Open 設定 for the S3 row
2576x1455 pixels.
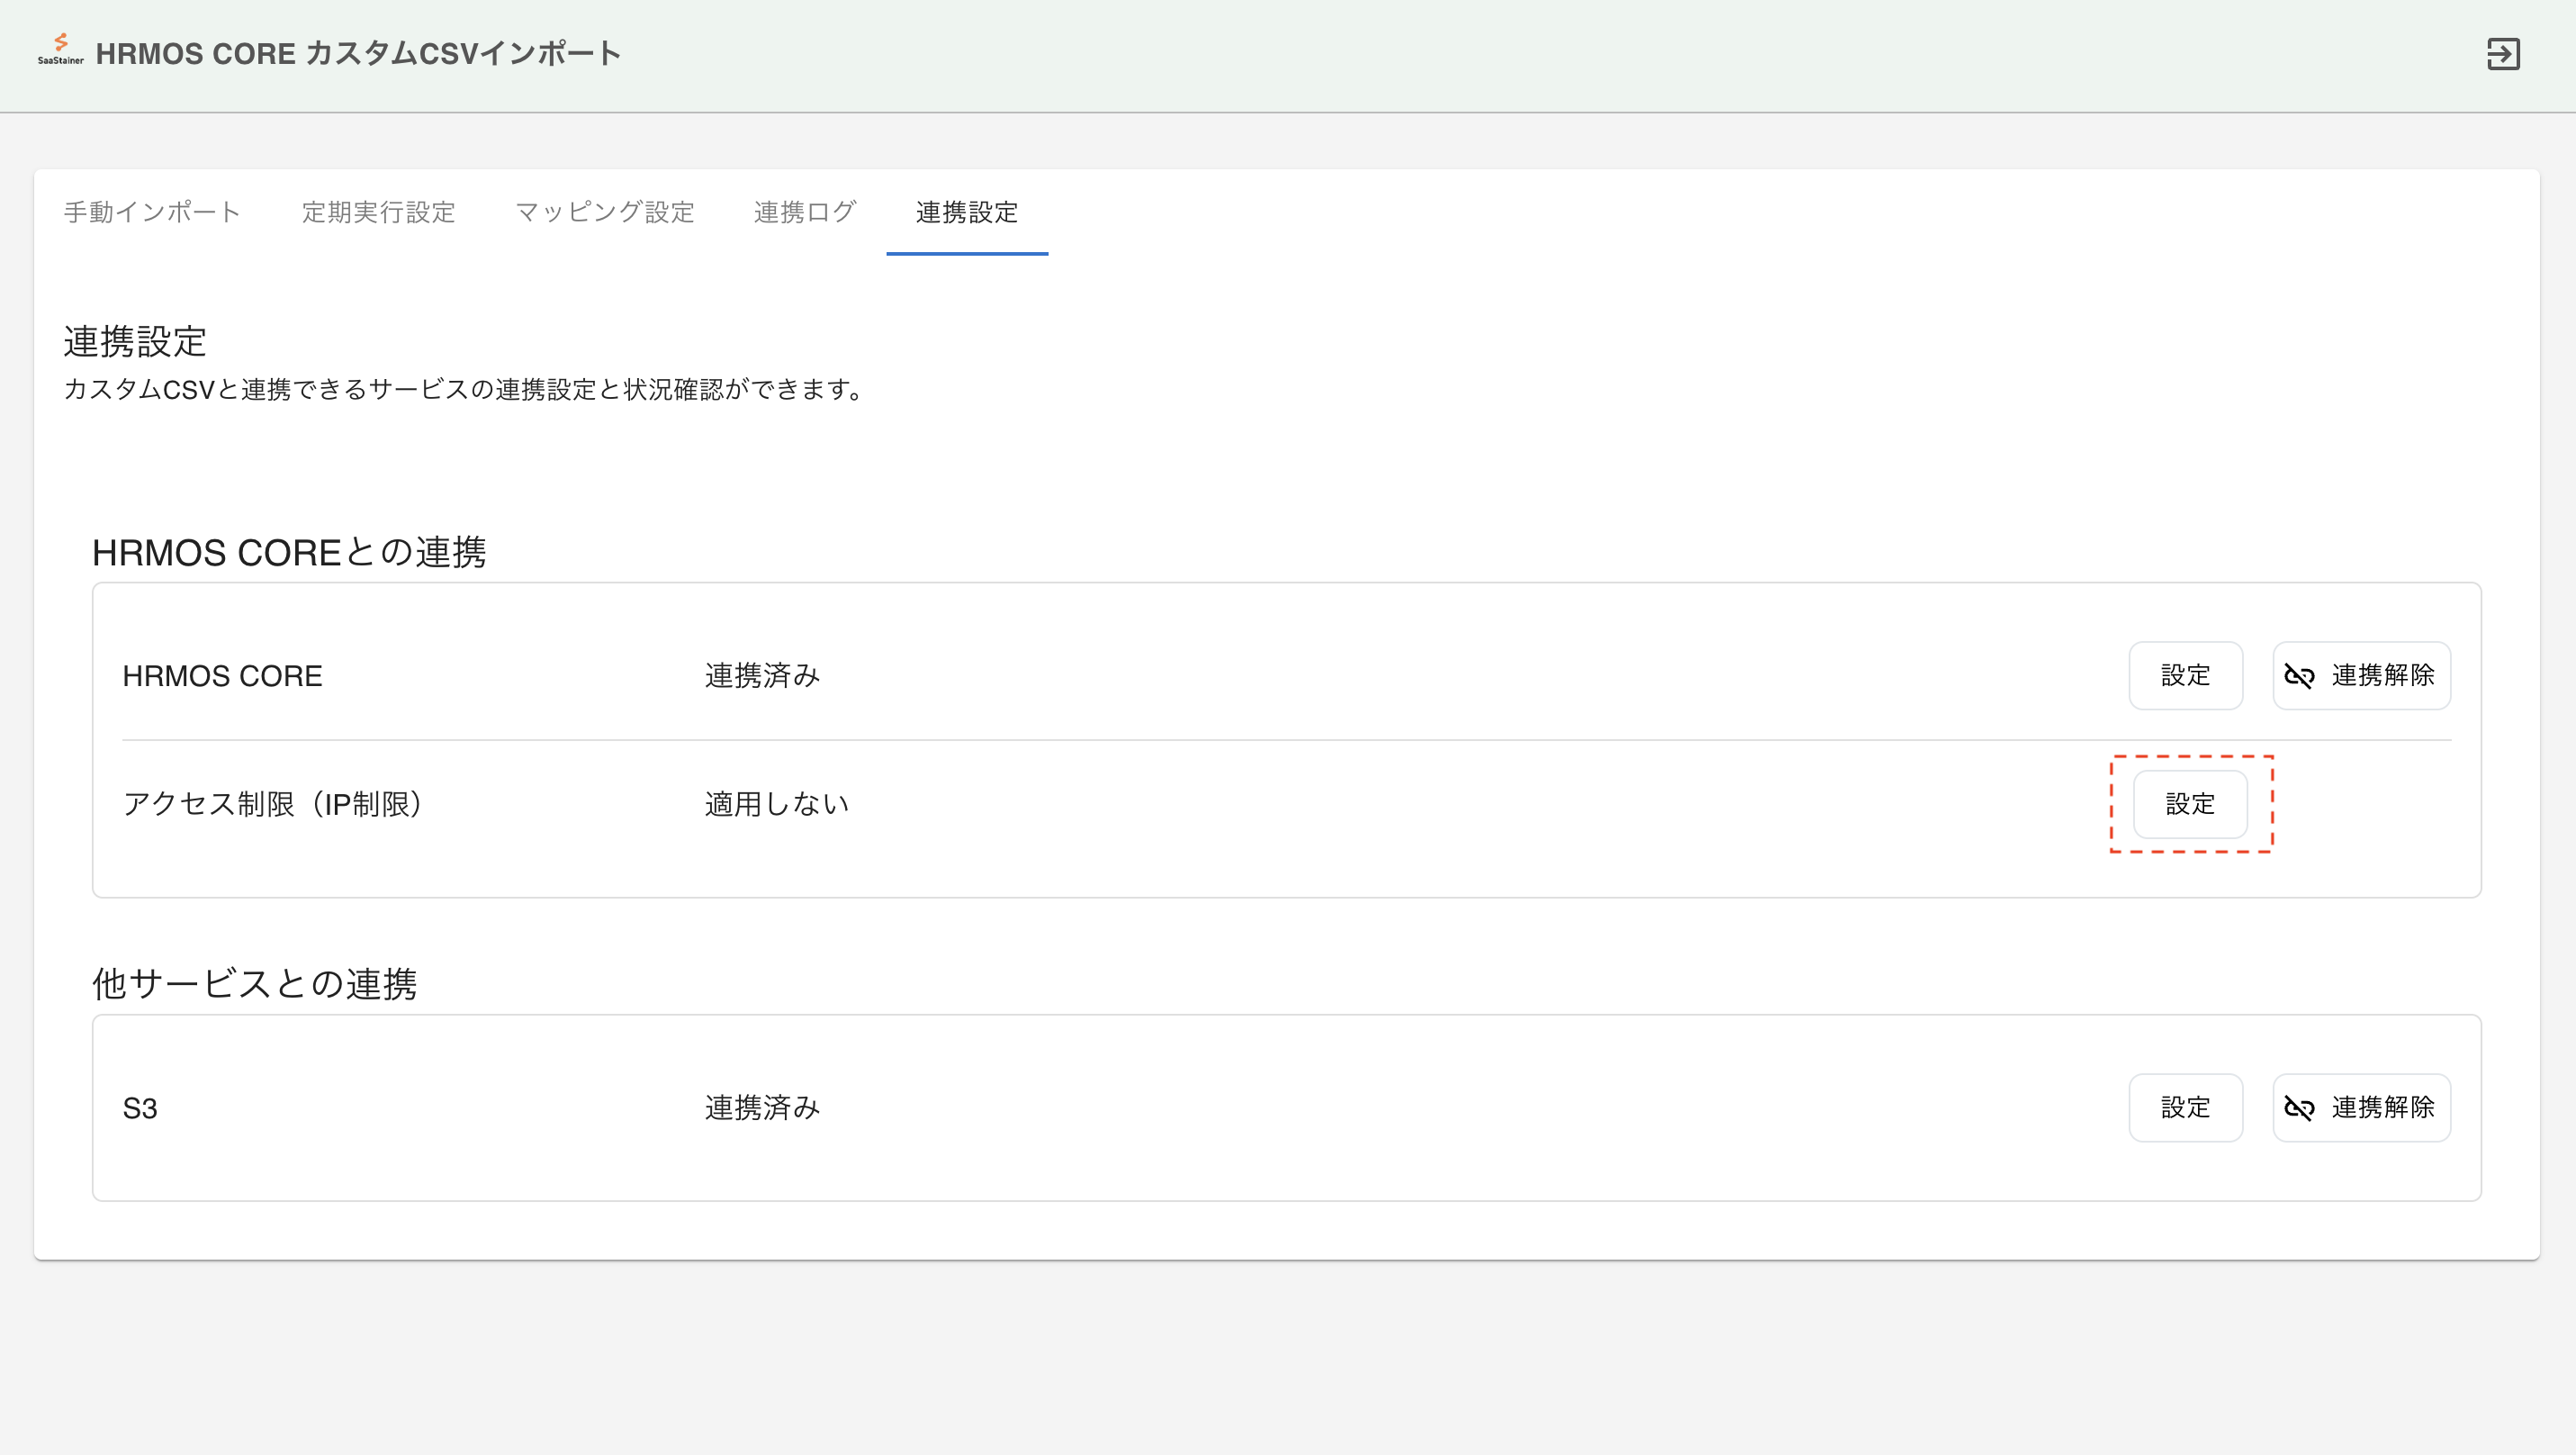pyautogui.click(x=2185, y=1108)
